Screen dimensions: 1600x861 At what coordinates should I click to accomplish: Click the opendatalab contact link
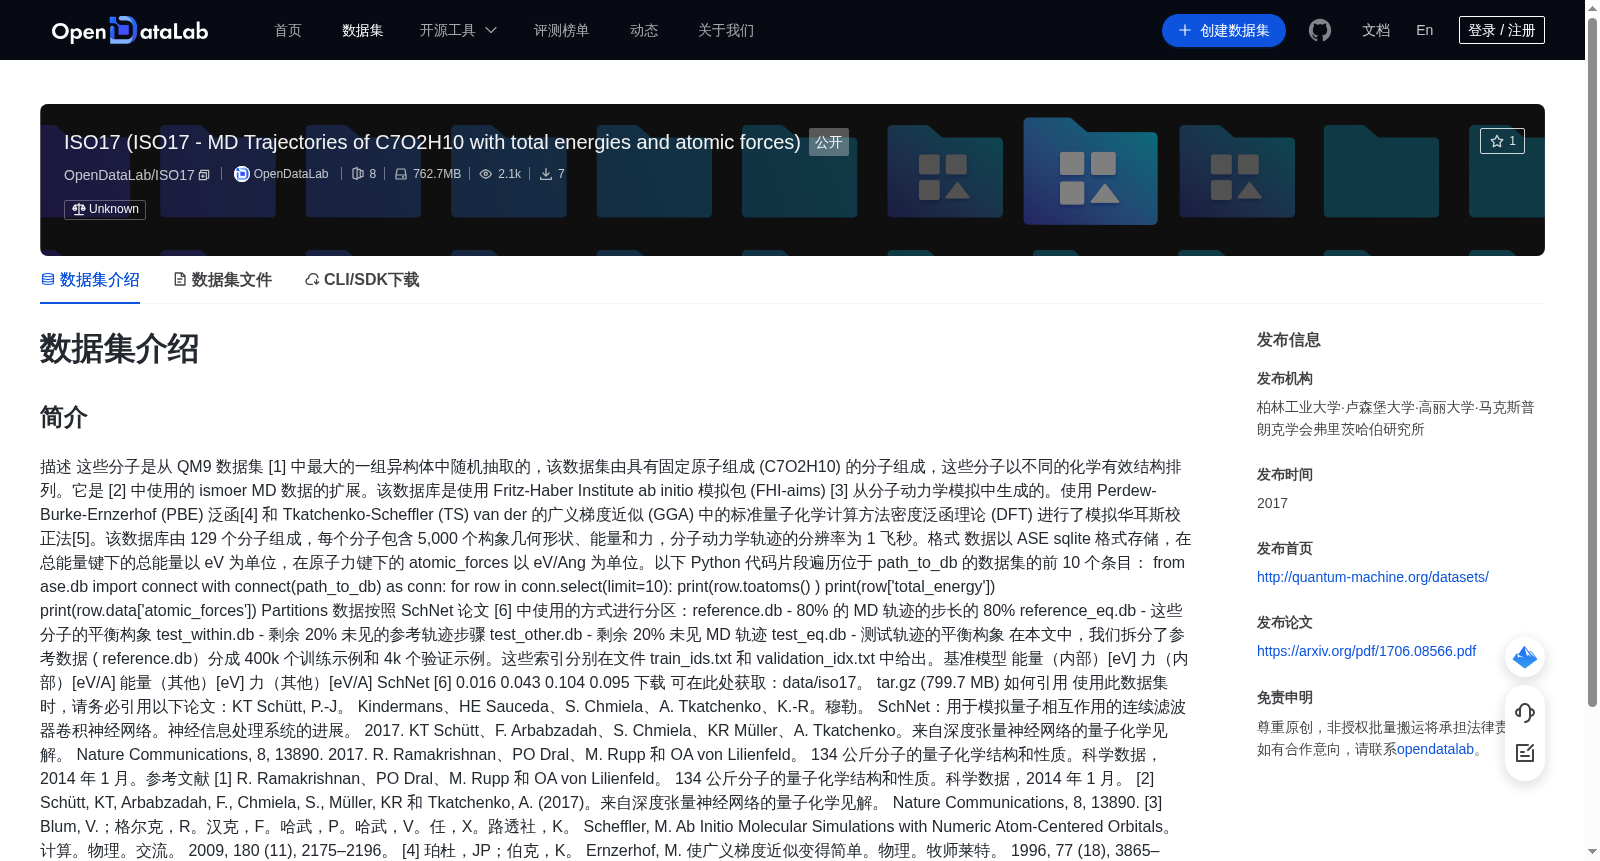1435,749
